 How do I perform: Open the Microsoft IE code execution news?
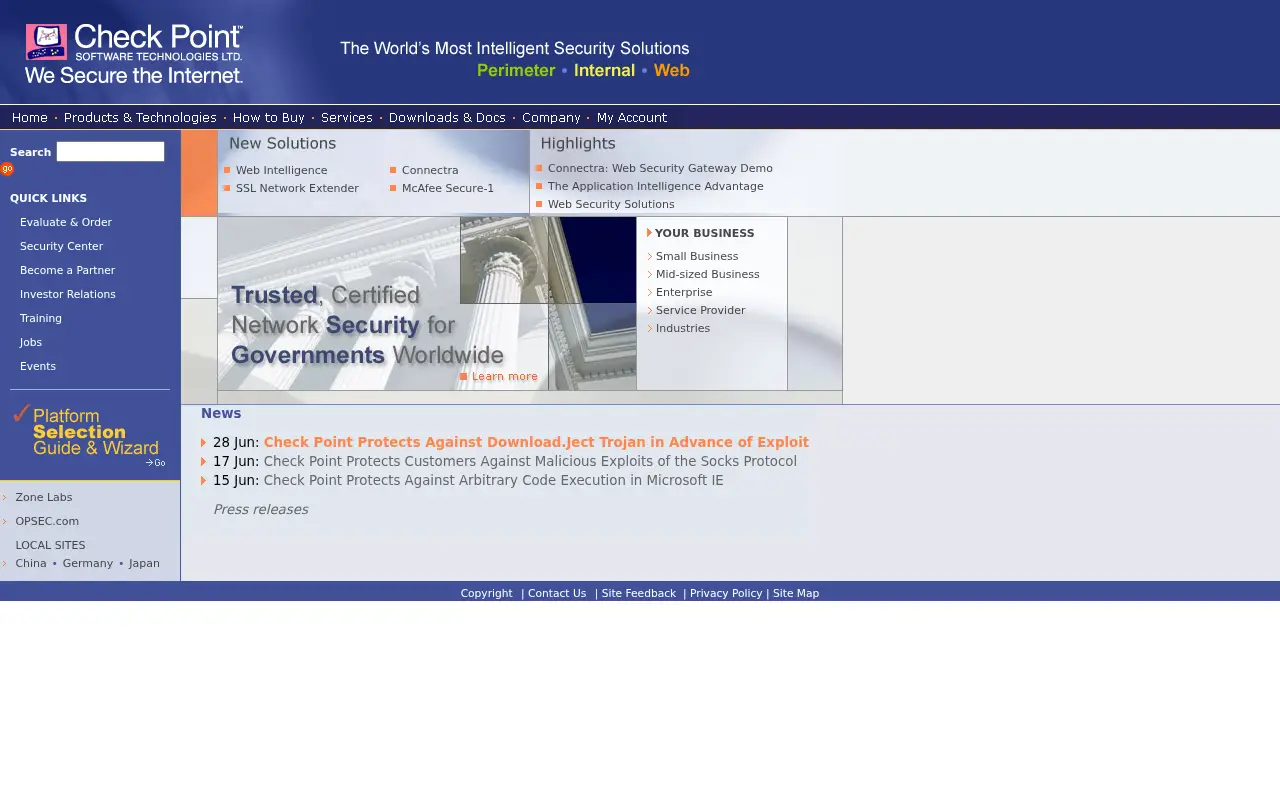tap(493, 480)
